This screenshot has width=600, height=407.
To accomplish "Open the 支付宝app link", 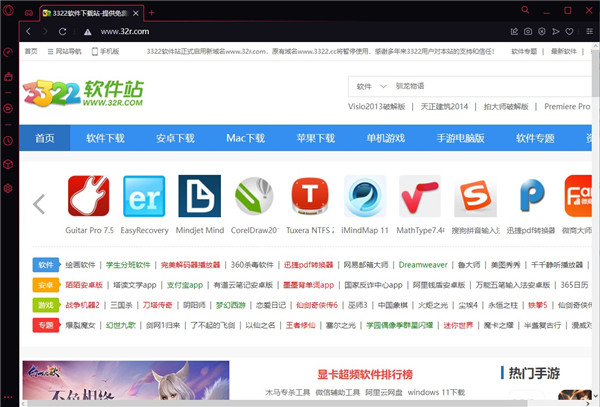I will point(185,285).
